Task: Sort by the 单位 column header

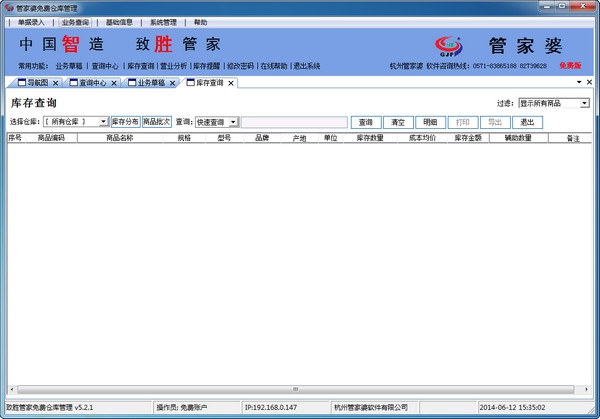Action: (331, 138)
